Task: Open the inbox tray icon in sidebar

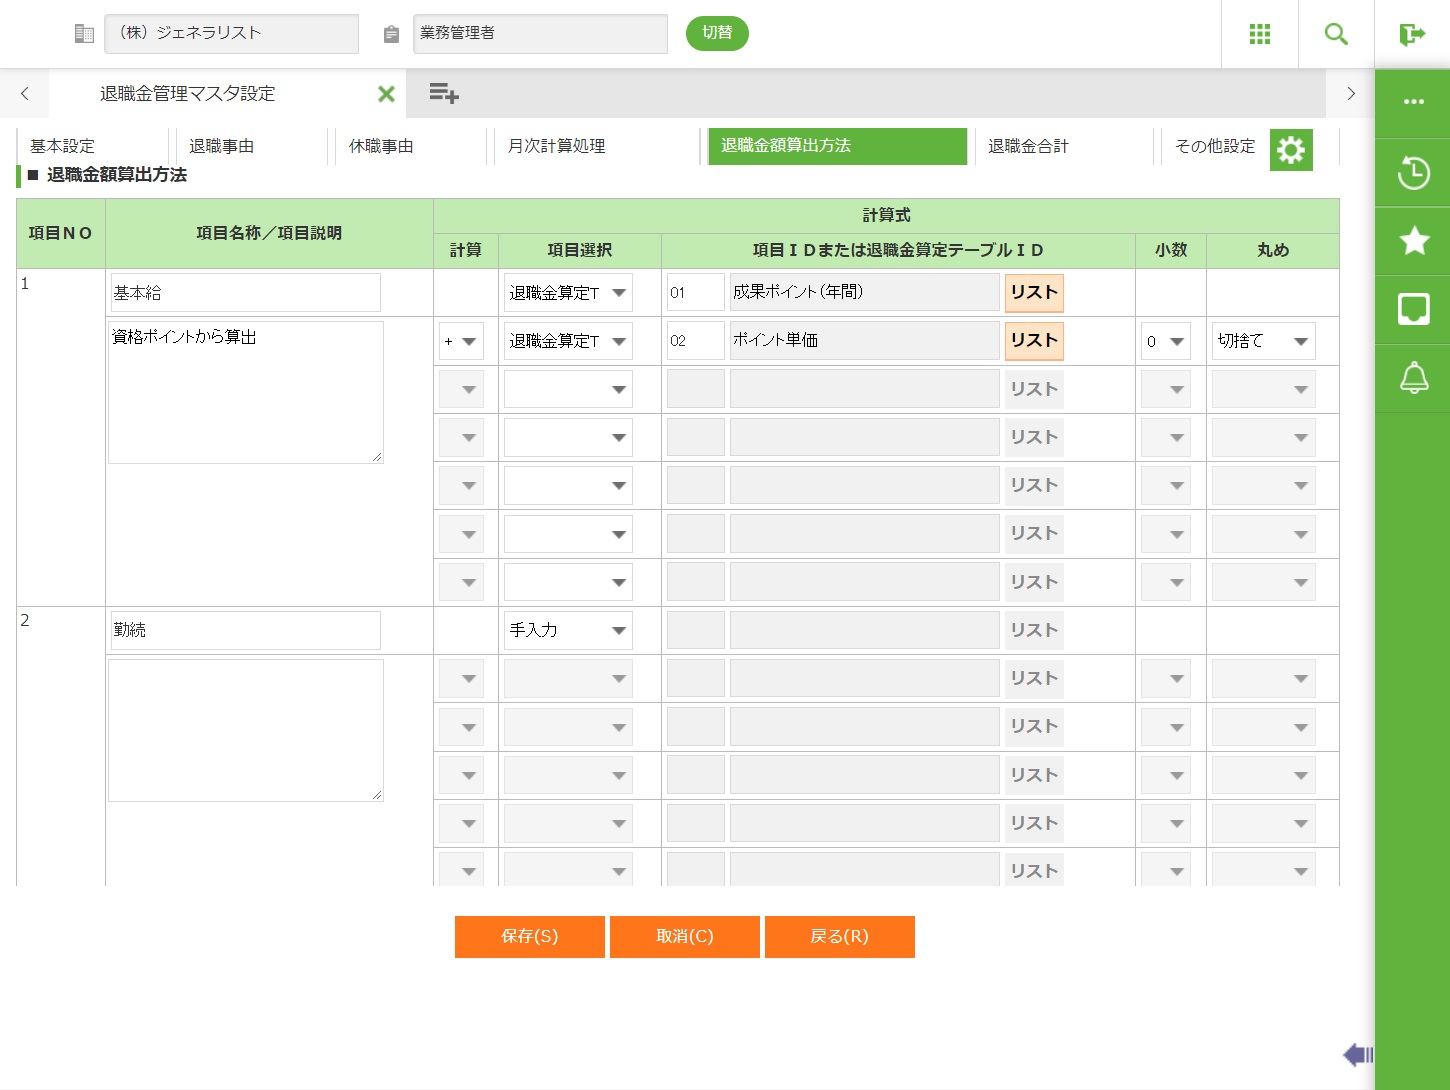Action: (x=1413, y=310)
